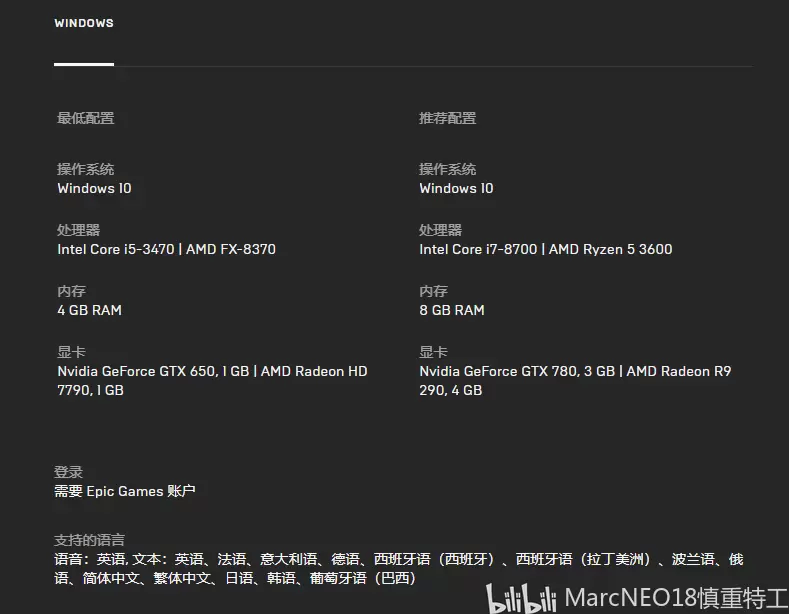789x614 pixels.
Task: Click the 登录 label
Action: pos(68,472)
